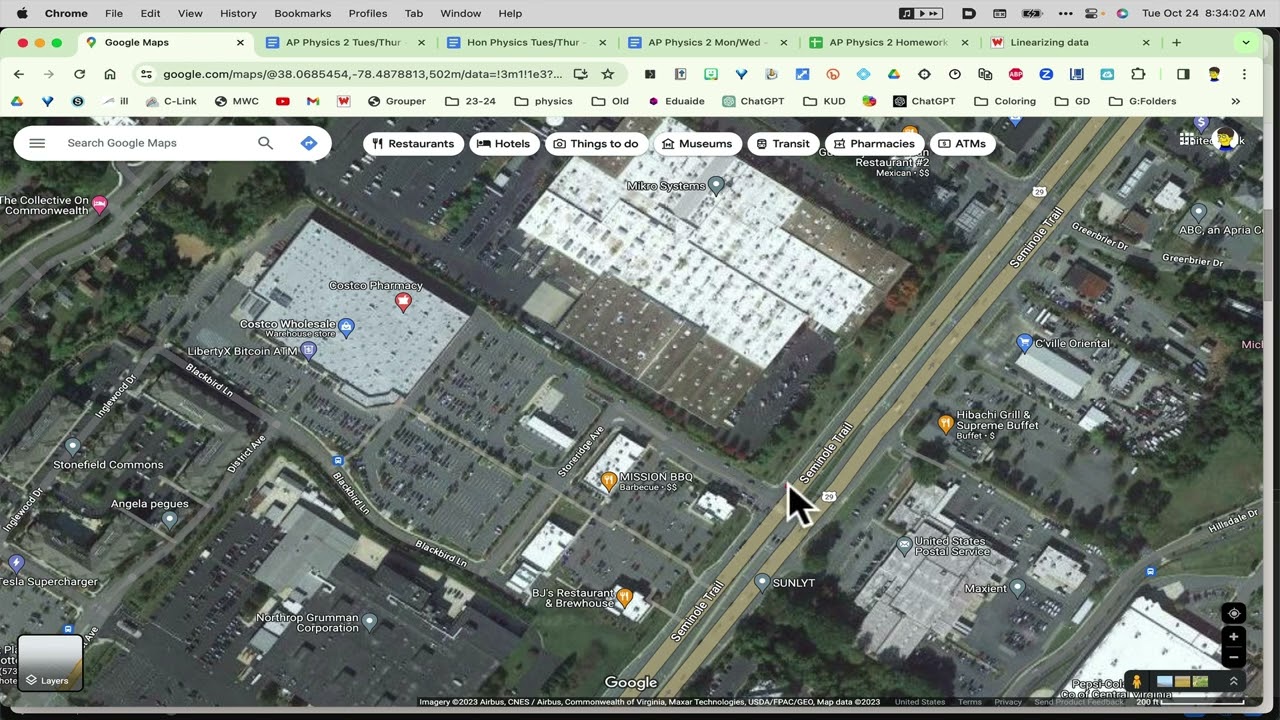Click the address bar URL
The width and height of the screenshot is (1280, 720).
[361, 74]
